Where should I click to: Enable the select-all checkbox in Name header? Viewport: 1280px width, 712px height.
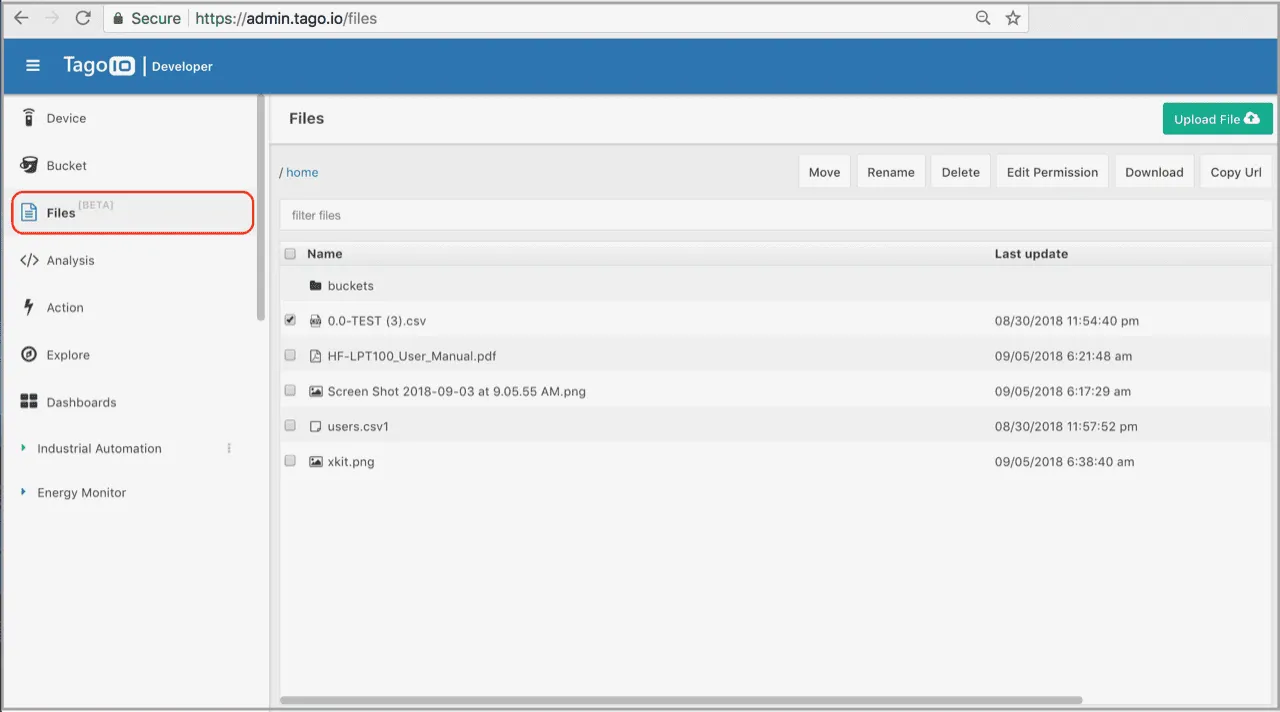[290, 253]
